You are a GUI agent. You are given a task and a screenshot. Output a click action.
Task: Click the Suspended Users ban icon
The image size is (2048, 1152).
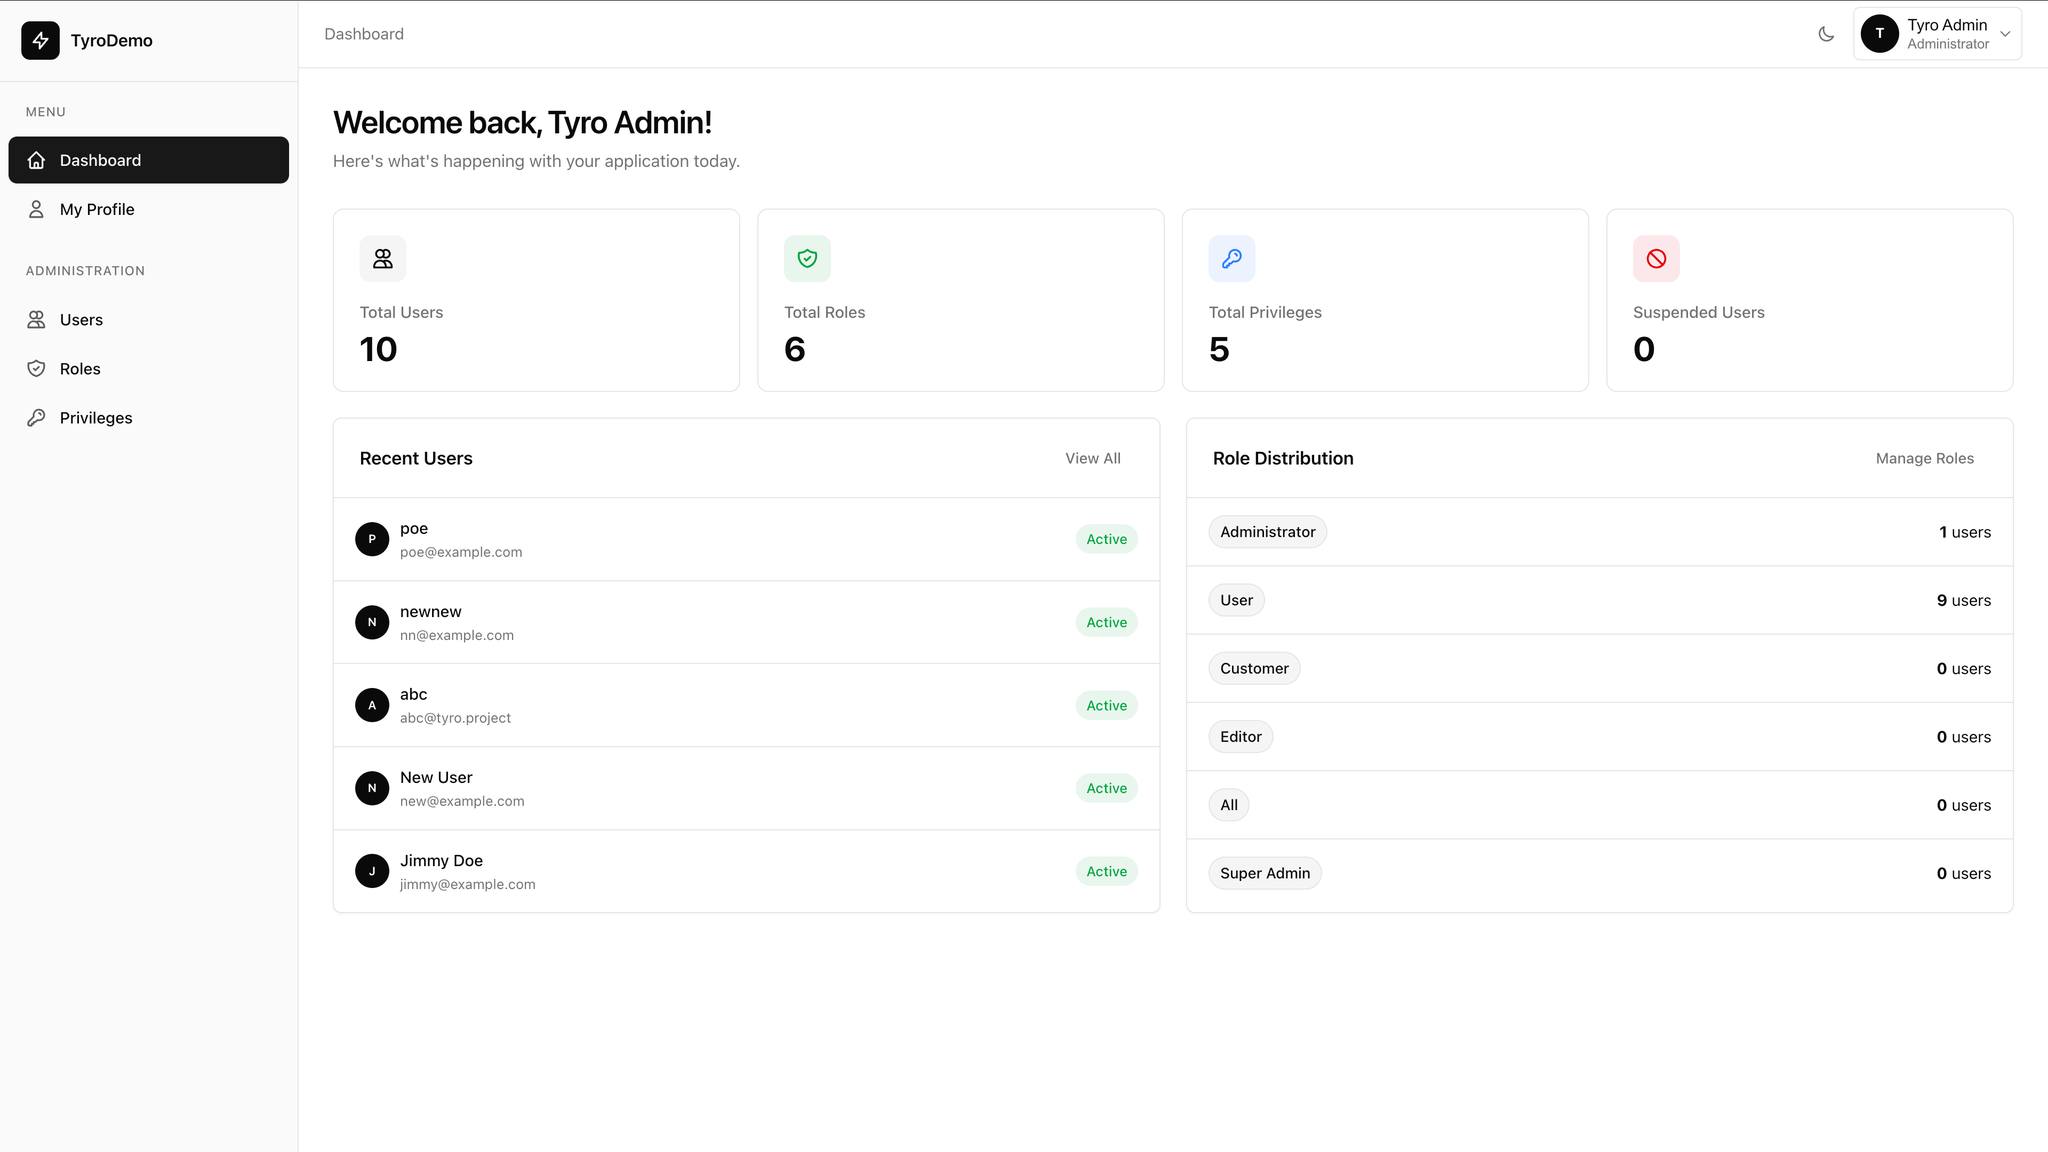click(x=1656, y=259)
